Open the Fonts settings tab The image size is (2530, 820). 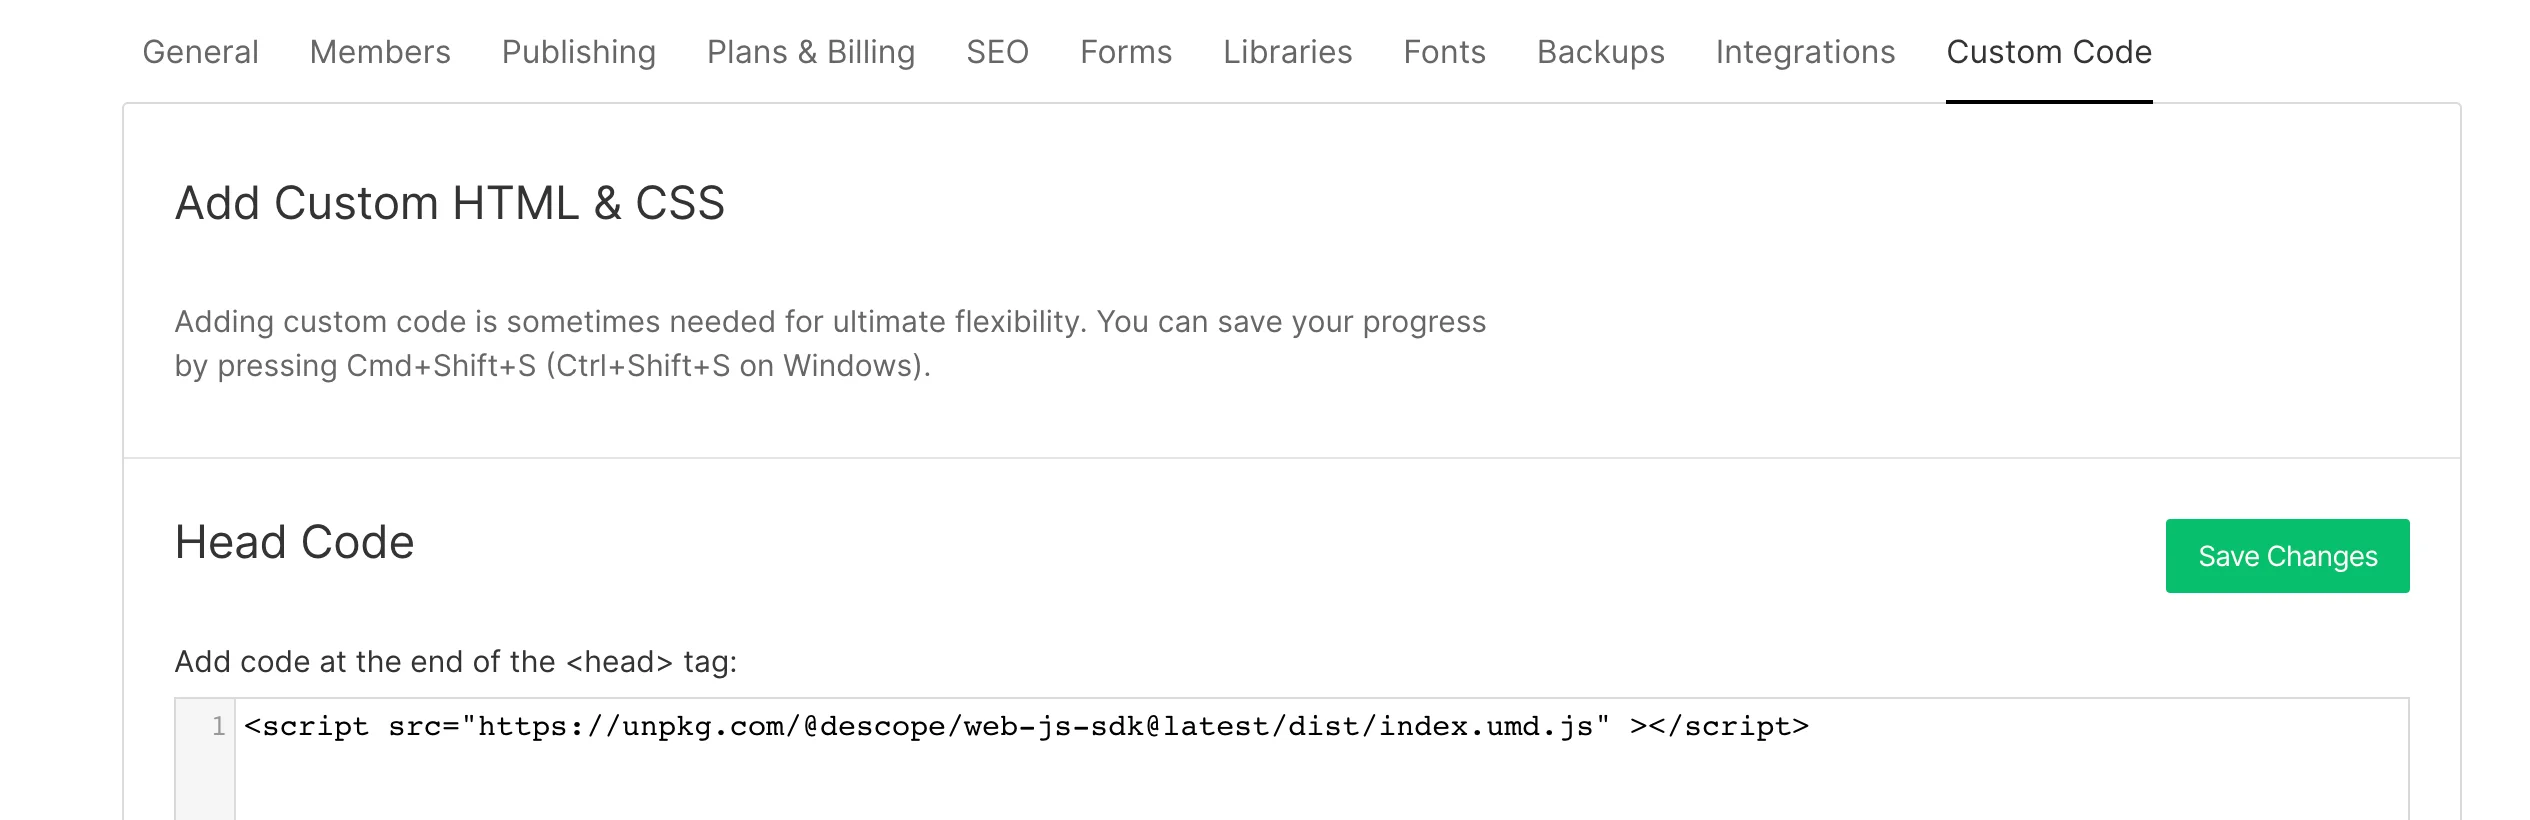pos(1444,52)
